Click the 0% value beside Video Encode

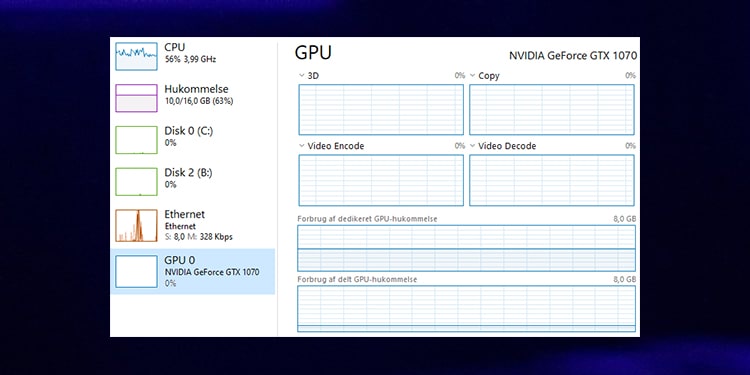(460, 146)
